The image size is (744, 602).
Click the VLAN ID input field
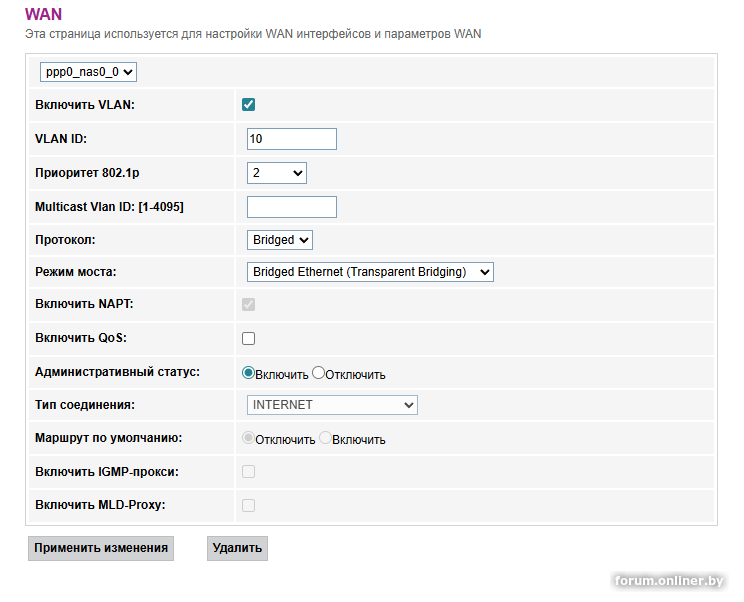tap(291, 139)
